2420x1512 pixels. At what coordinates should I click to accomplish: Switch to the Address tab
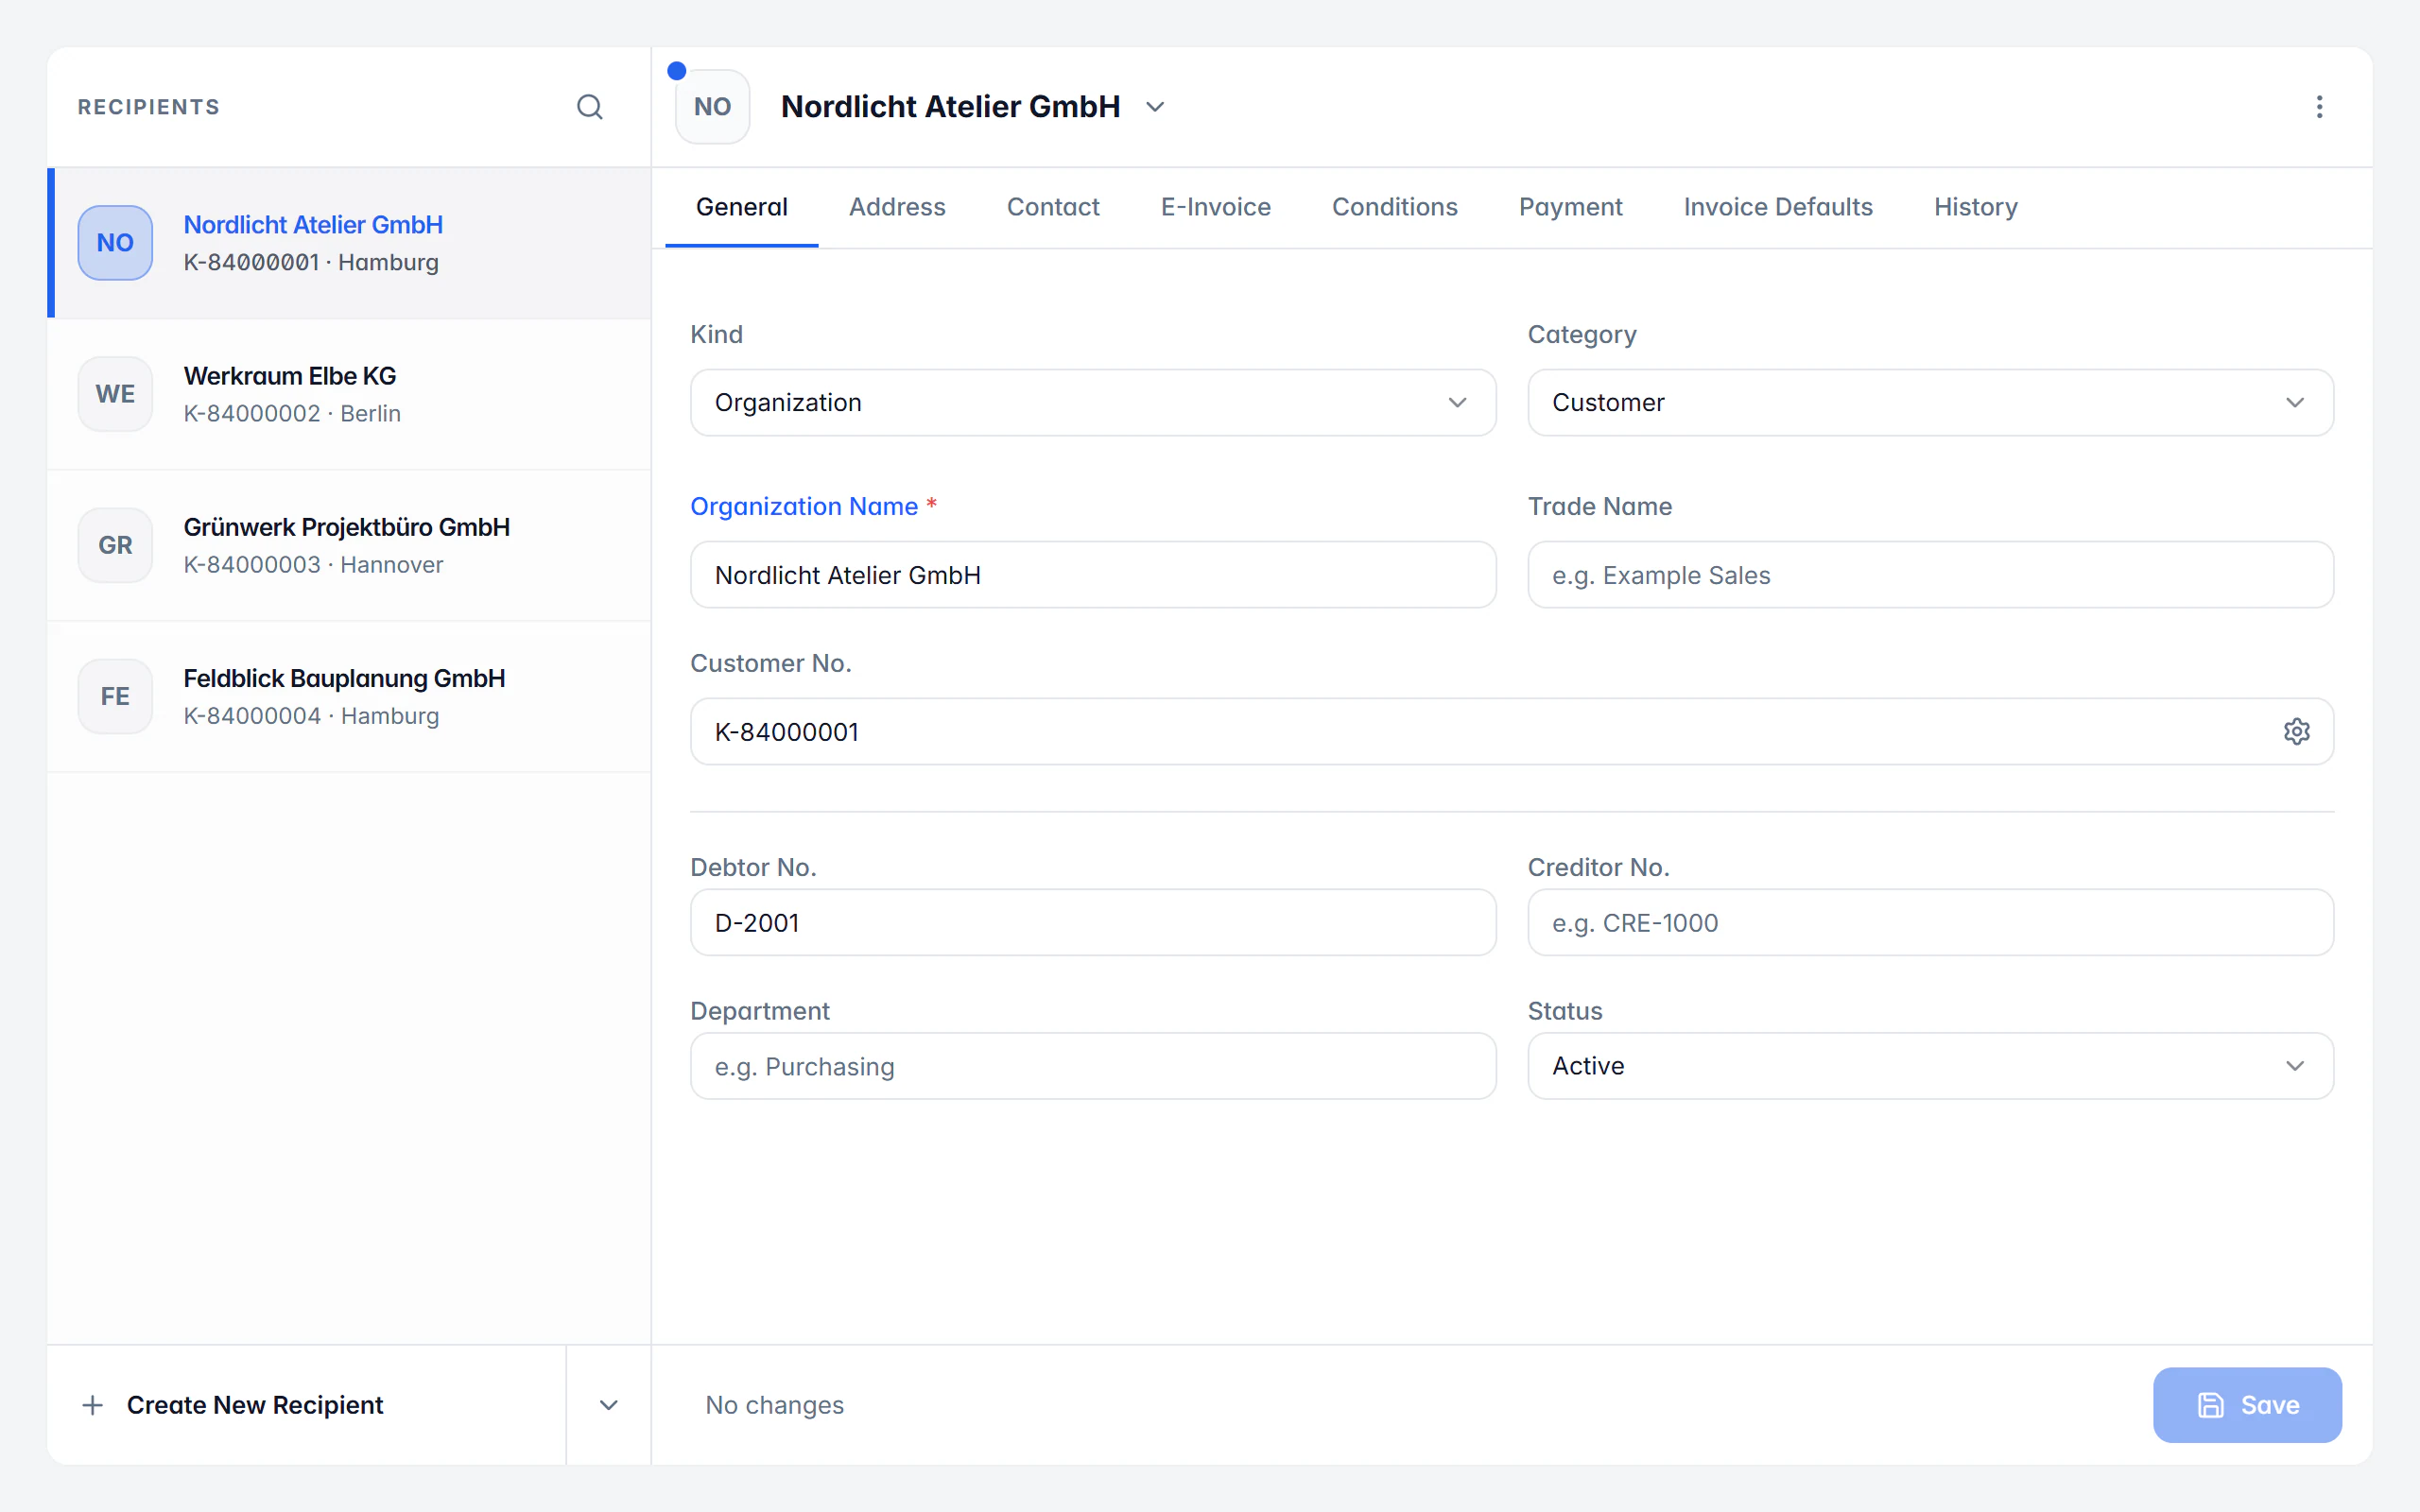pos(897,207)
